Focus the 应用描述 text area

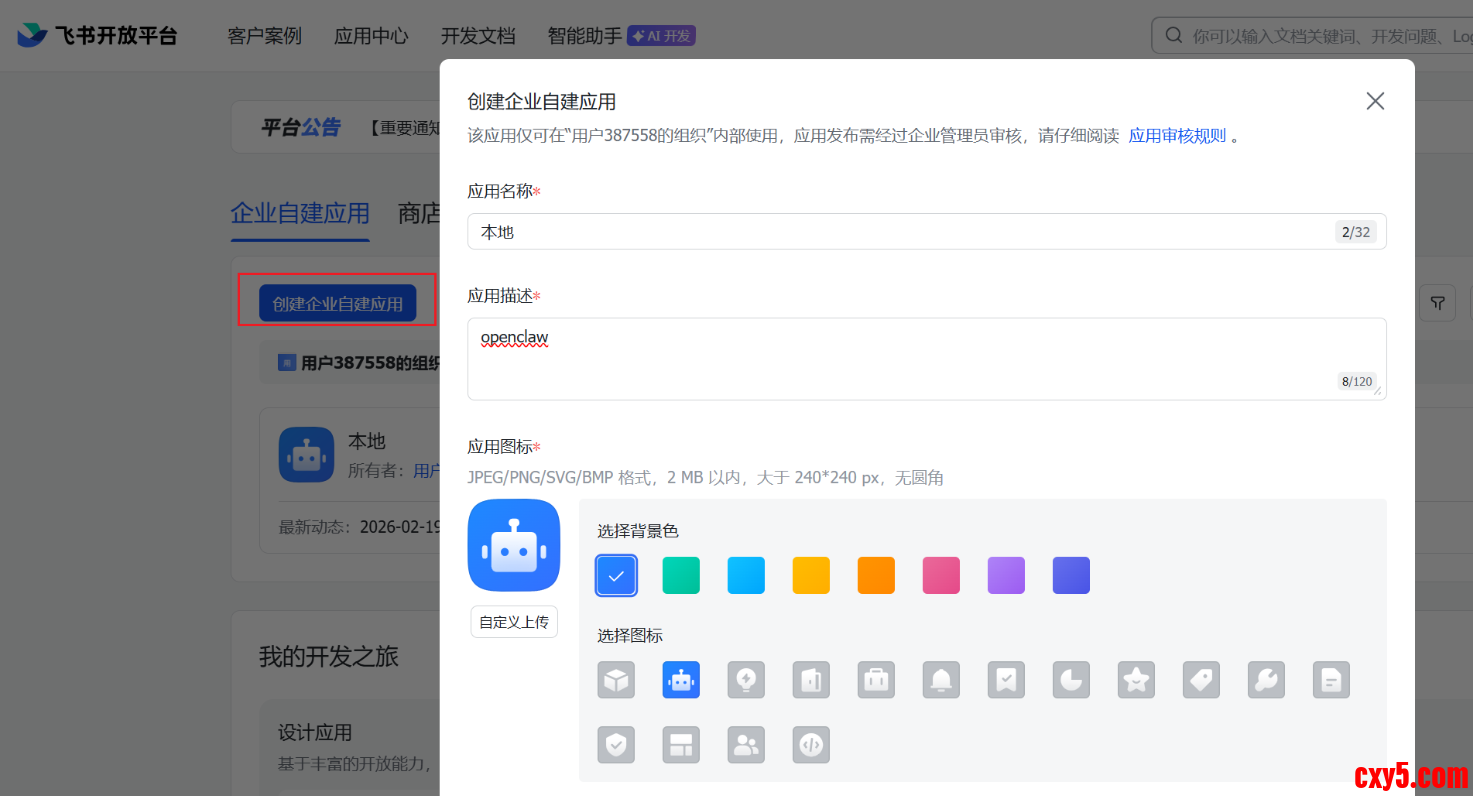[x=900, y=358]
